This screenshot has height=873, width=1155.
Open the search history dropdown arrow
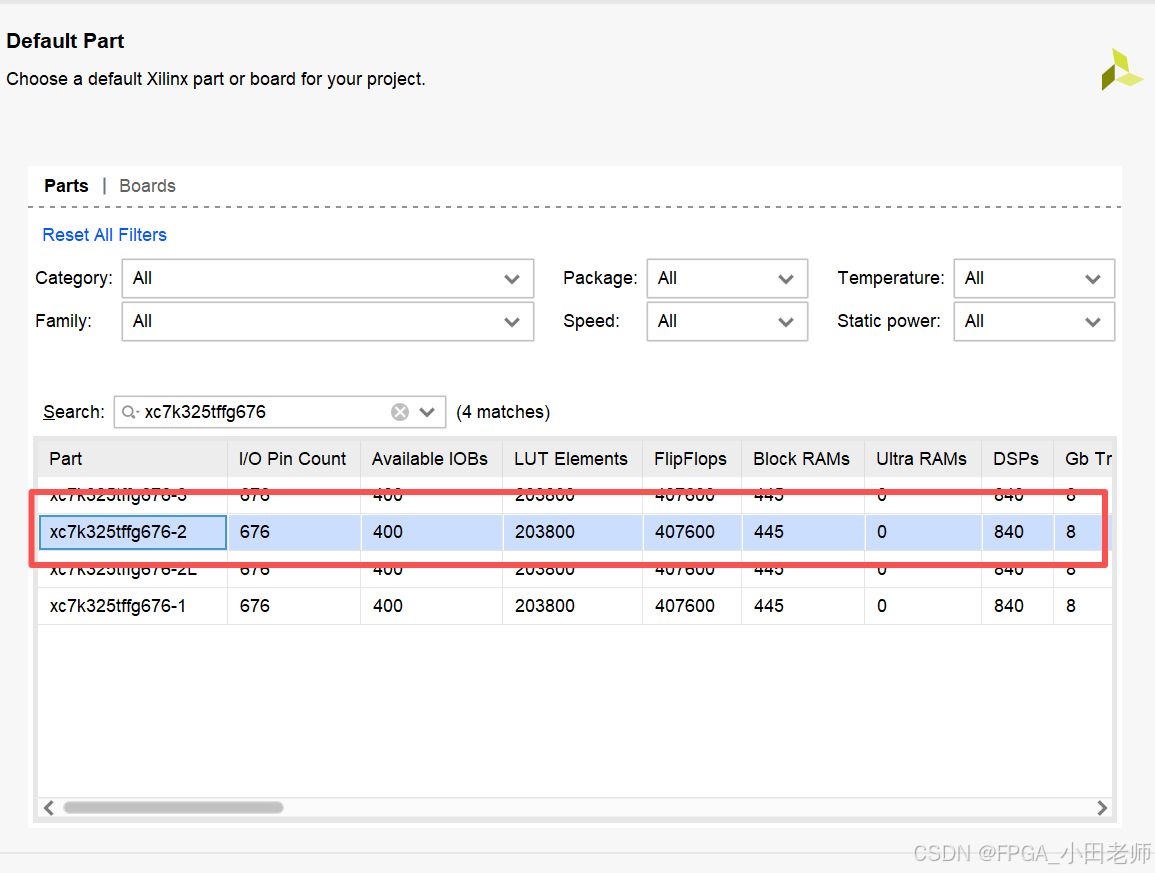(x=427, y=412)
